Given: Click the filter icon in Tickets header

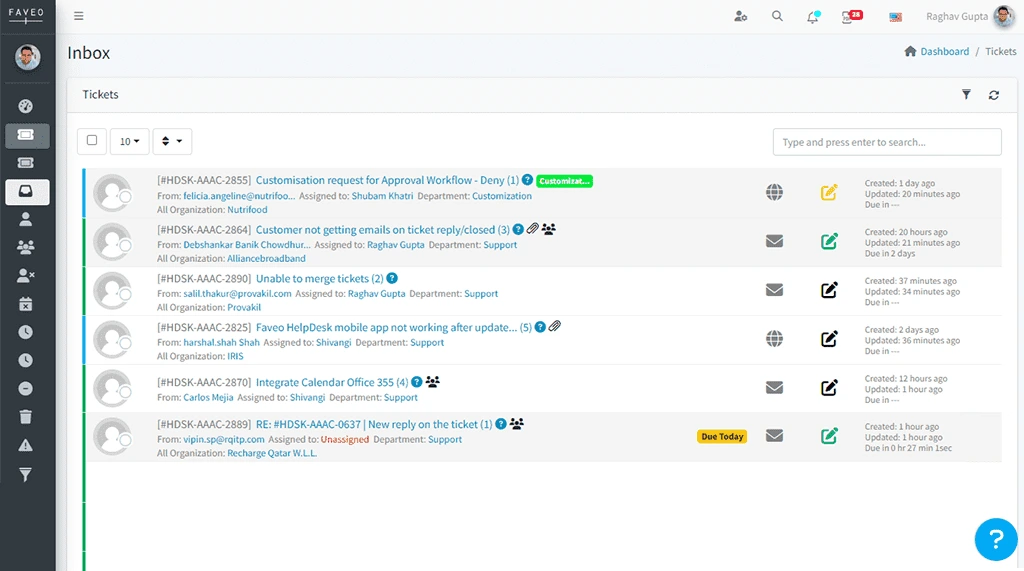Looking at the screenshot, I should click(966, 95).
